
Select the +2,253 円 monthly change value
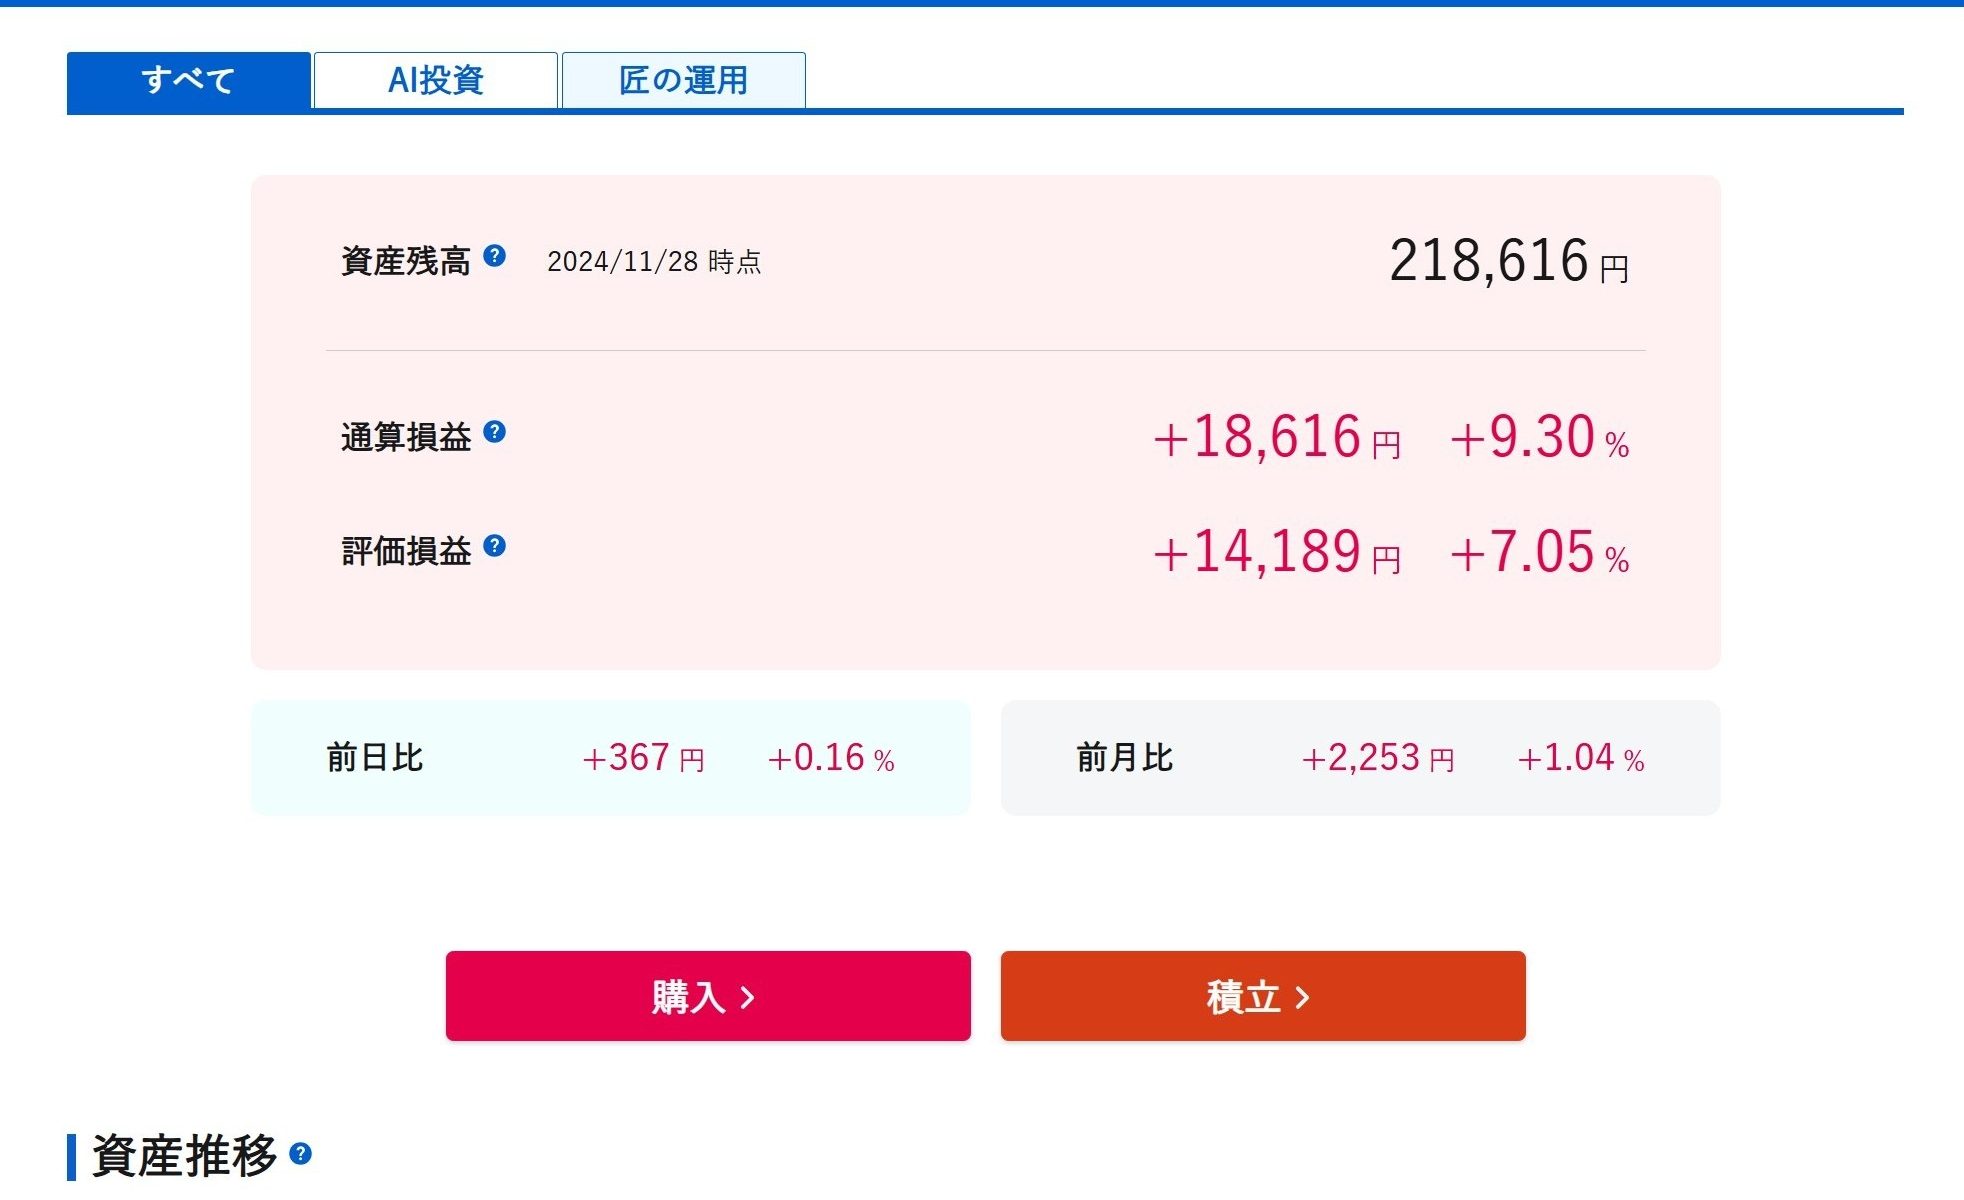click(1377, 758)
